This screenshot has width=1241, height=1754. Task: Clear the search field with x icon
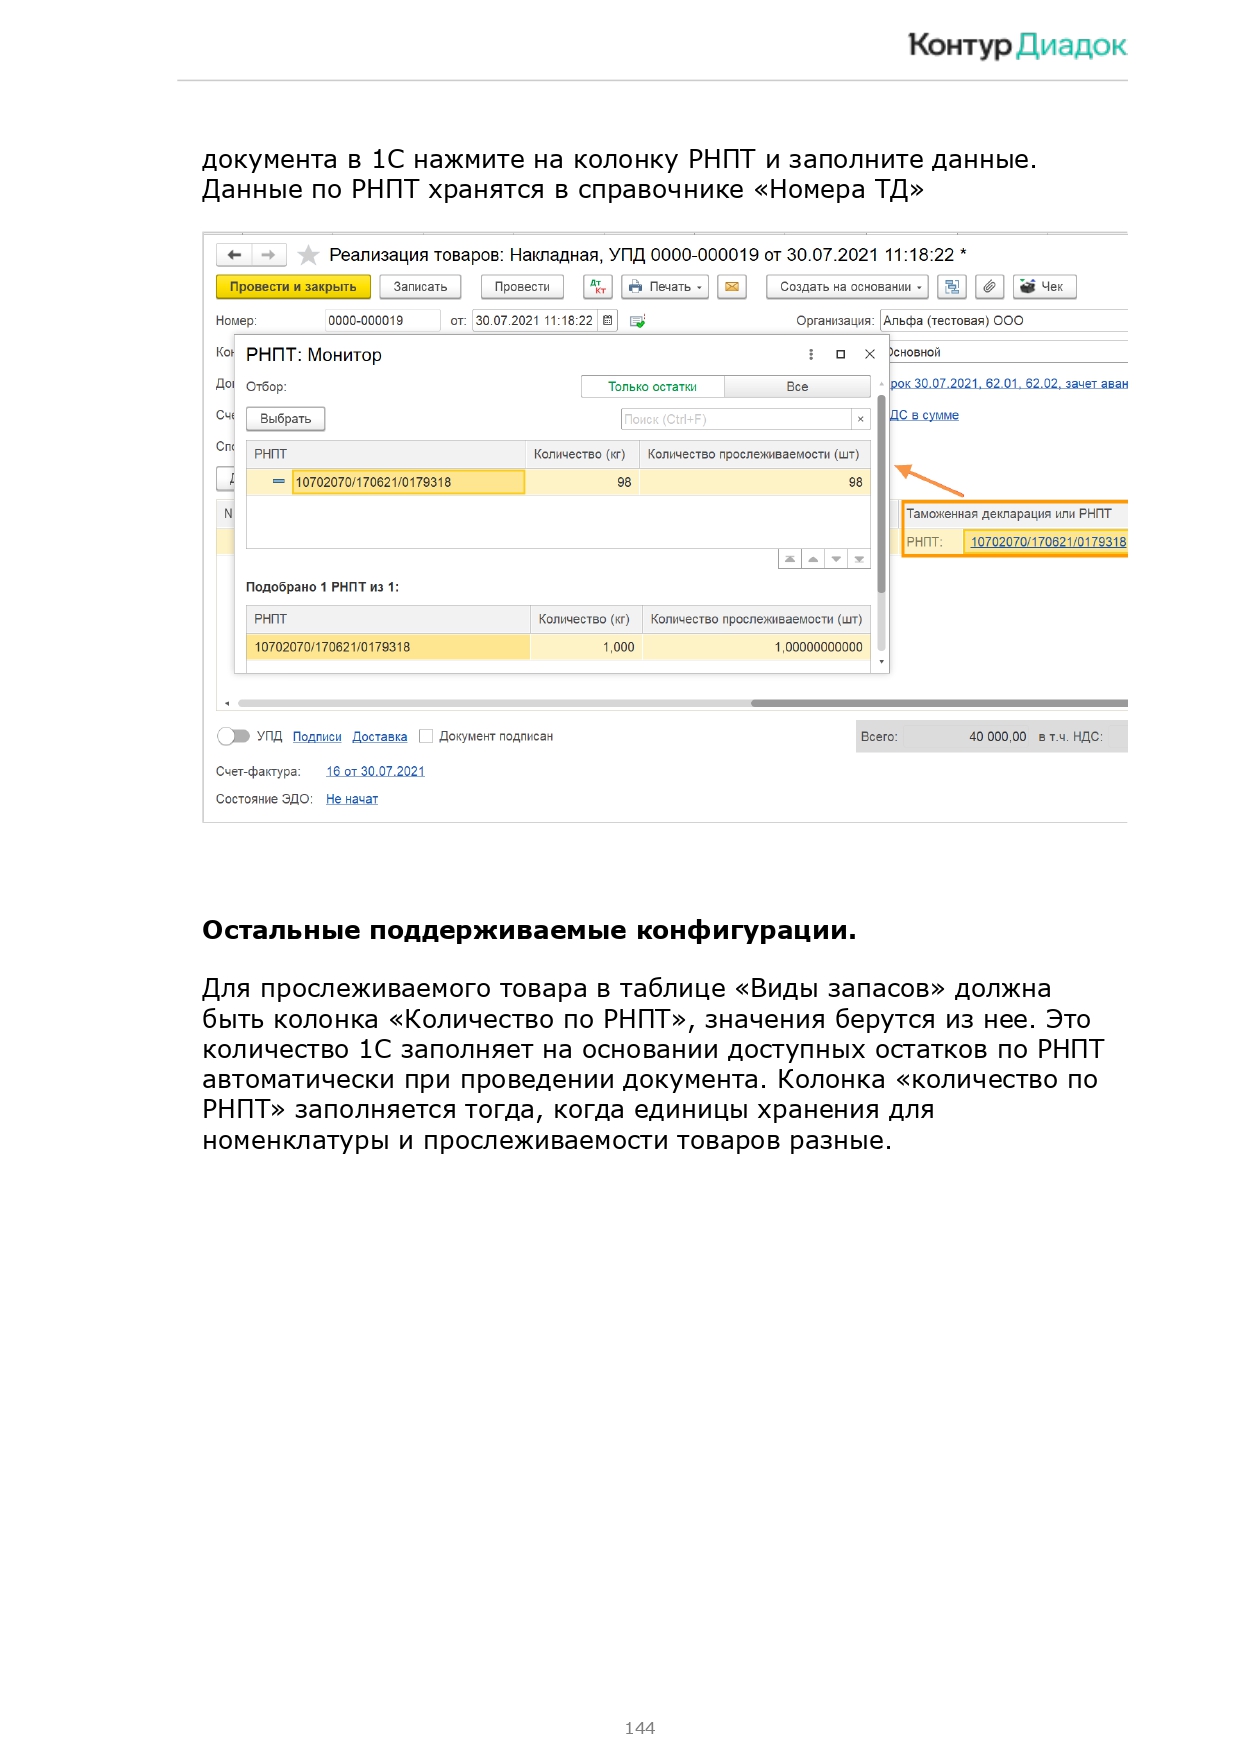pyautogui.click(x=860, y=419)
